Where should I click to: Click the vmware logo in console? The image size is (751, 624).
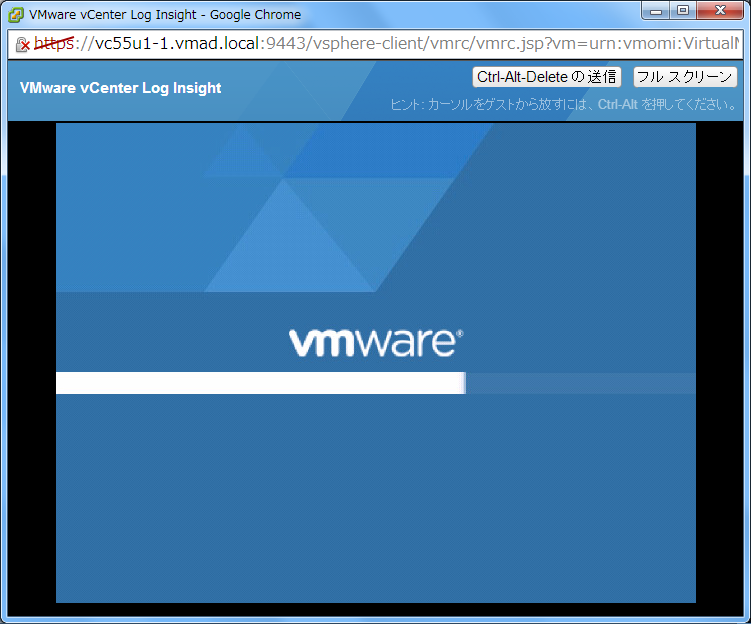(x=376, y=342)
